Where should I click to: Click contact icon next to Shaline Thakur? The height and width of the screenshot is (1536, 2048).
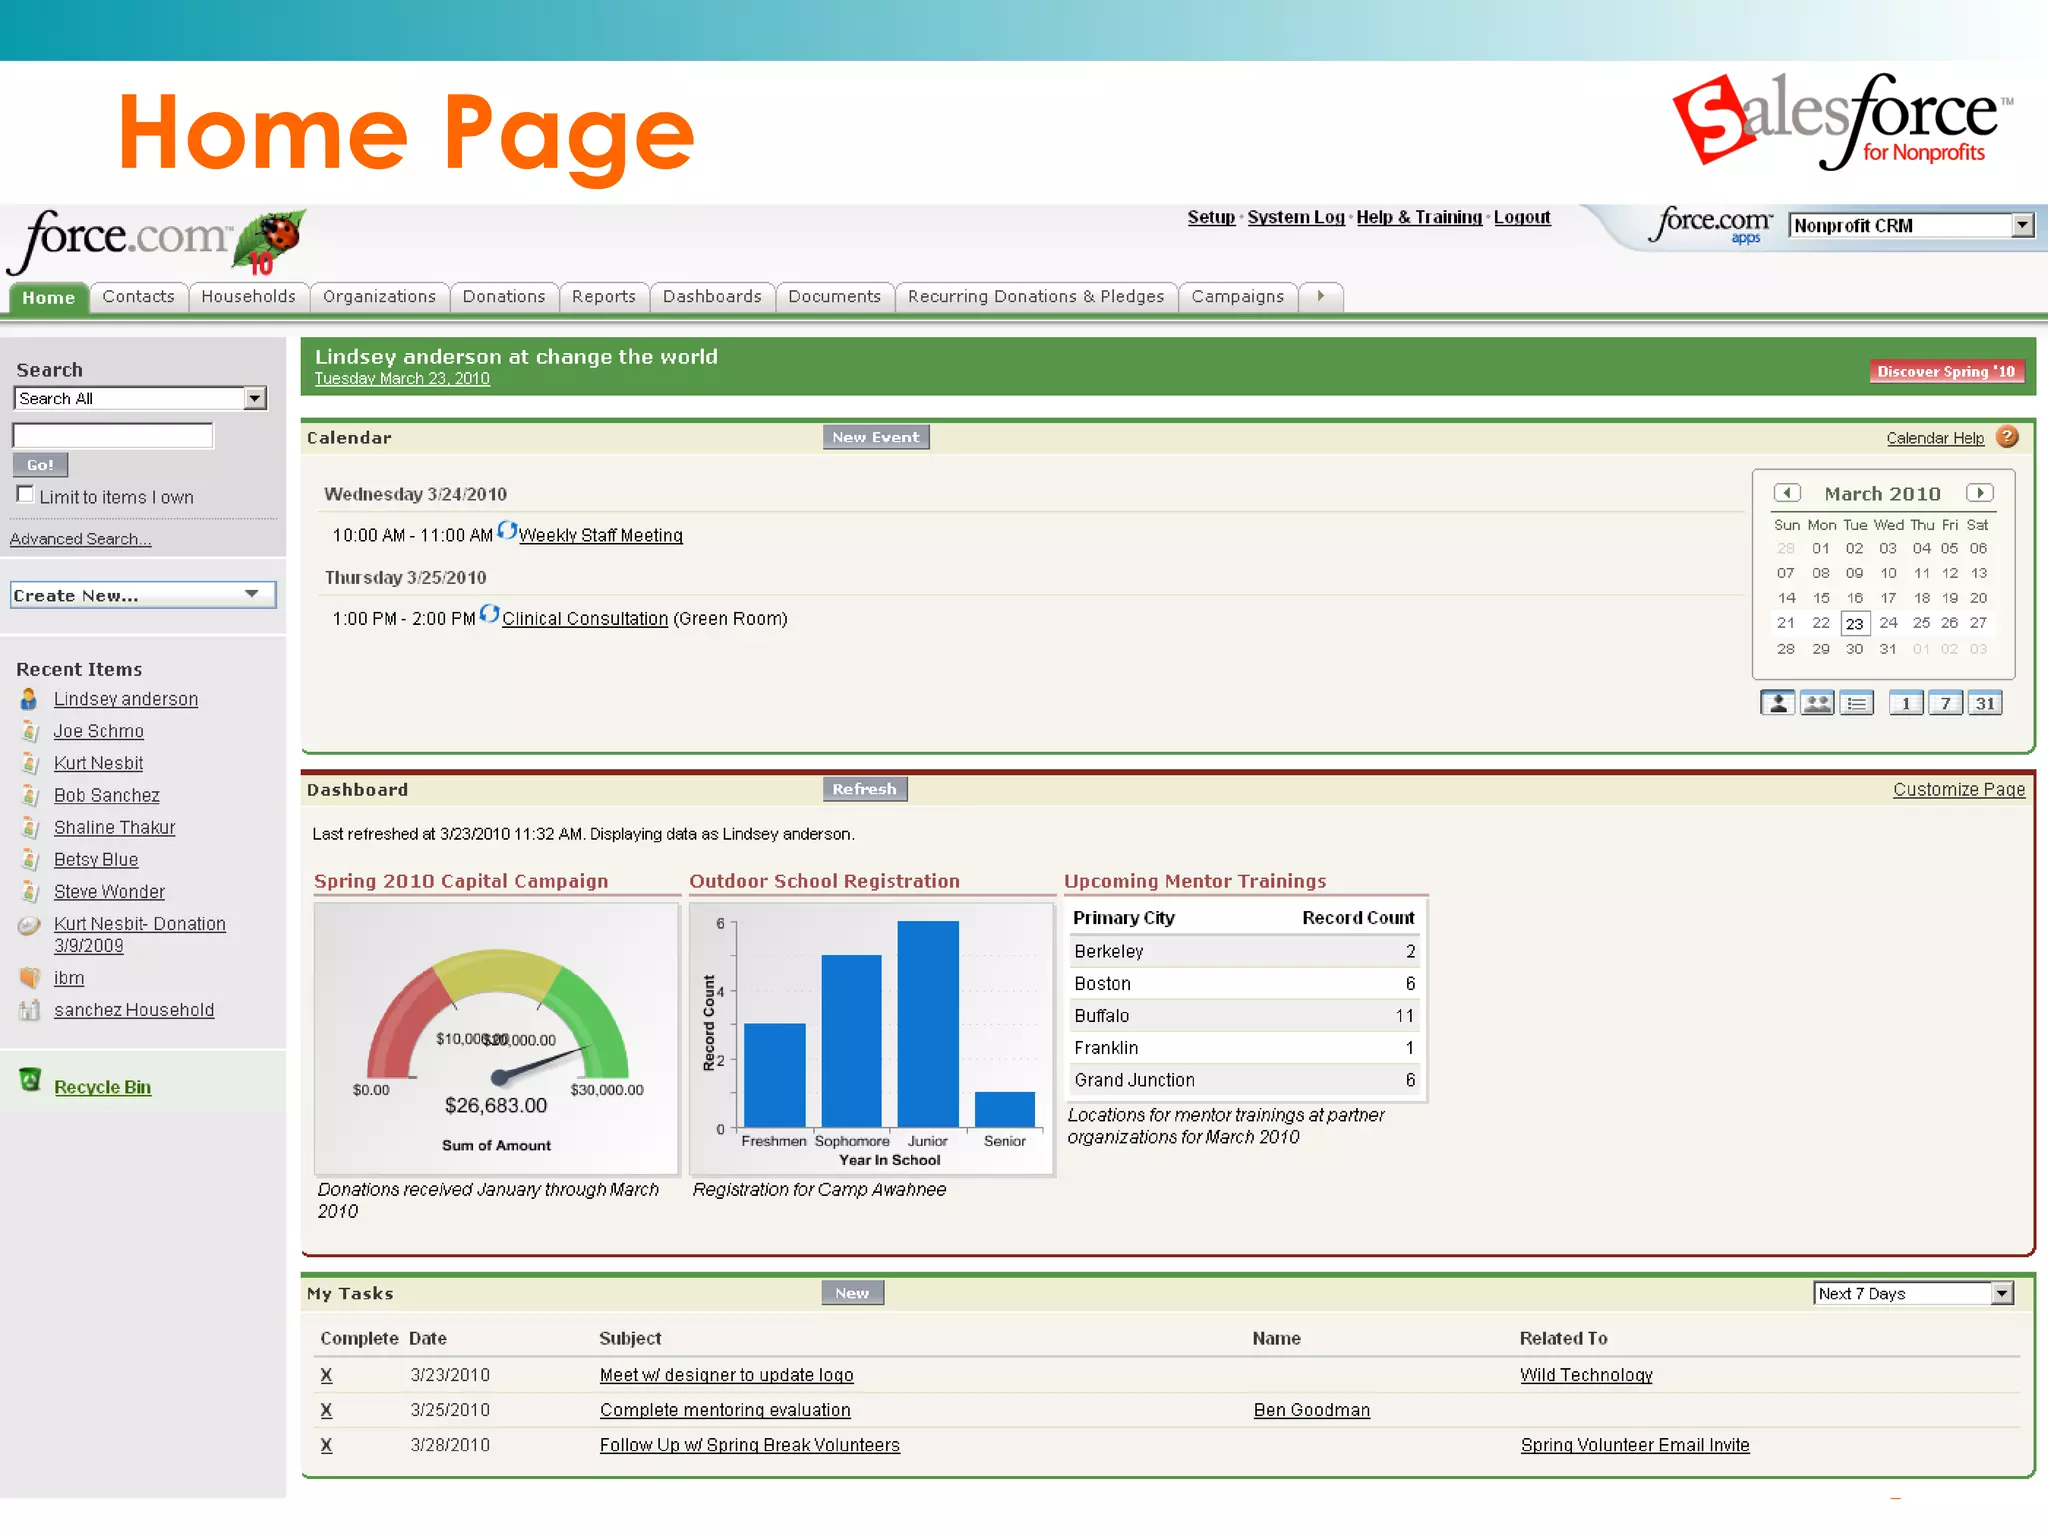[30, 827]
